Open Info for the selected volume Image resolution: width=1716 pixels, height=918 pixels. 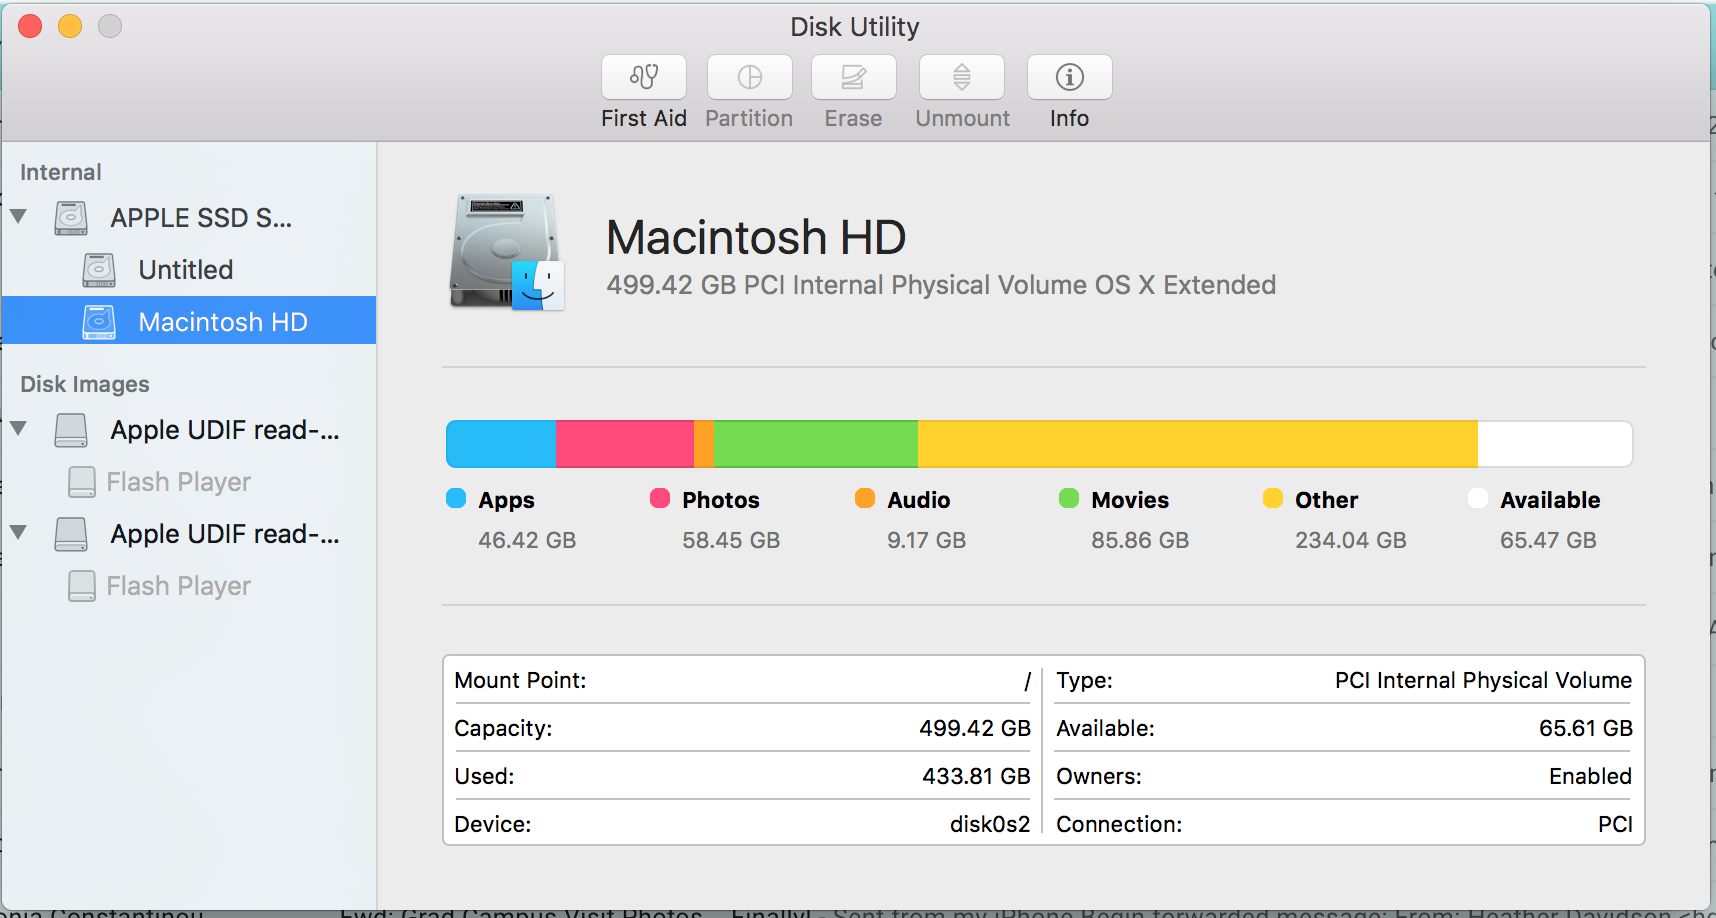(x=1068, y=77)
